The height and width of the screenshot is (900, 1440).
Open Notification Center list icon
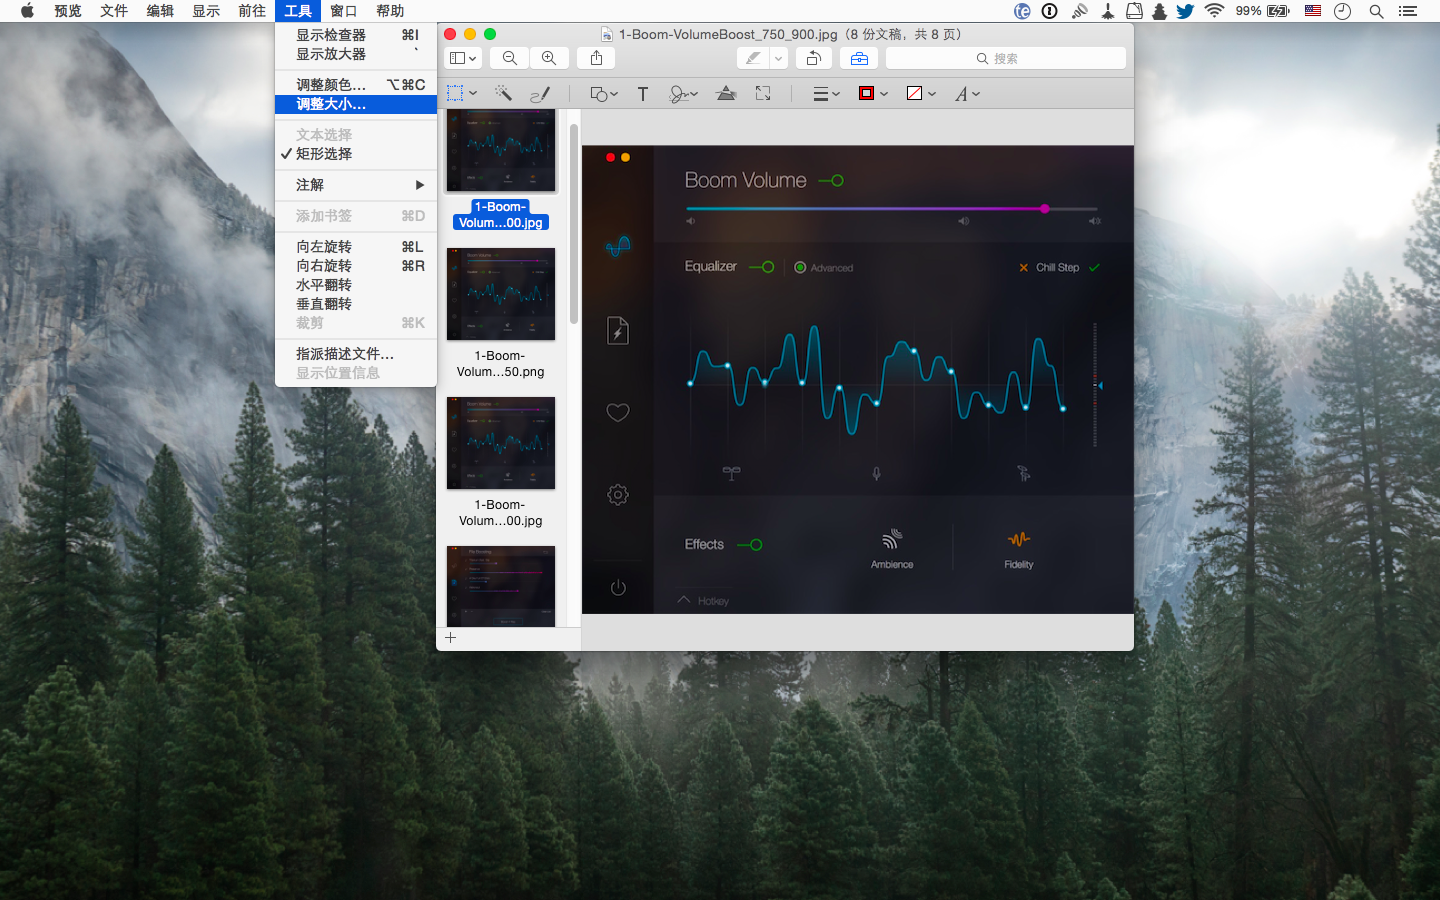click(x=1408, y=11)
